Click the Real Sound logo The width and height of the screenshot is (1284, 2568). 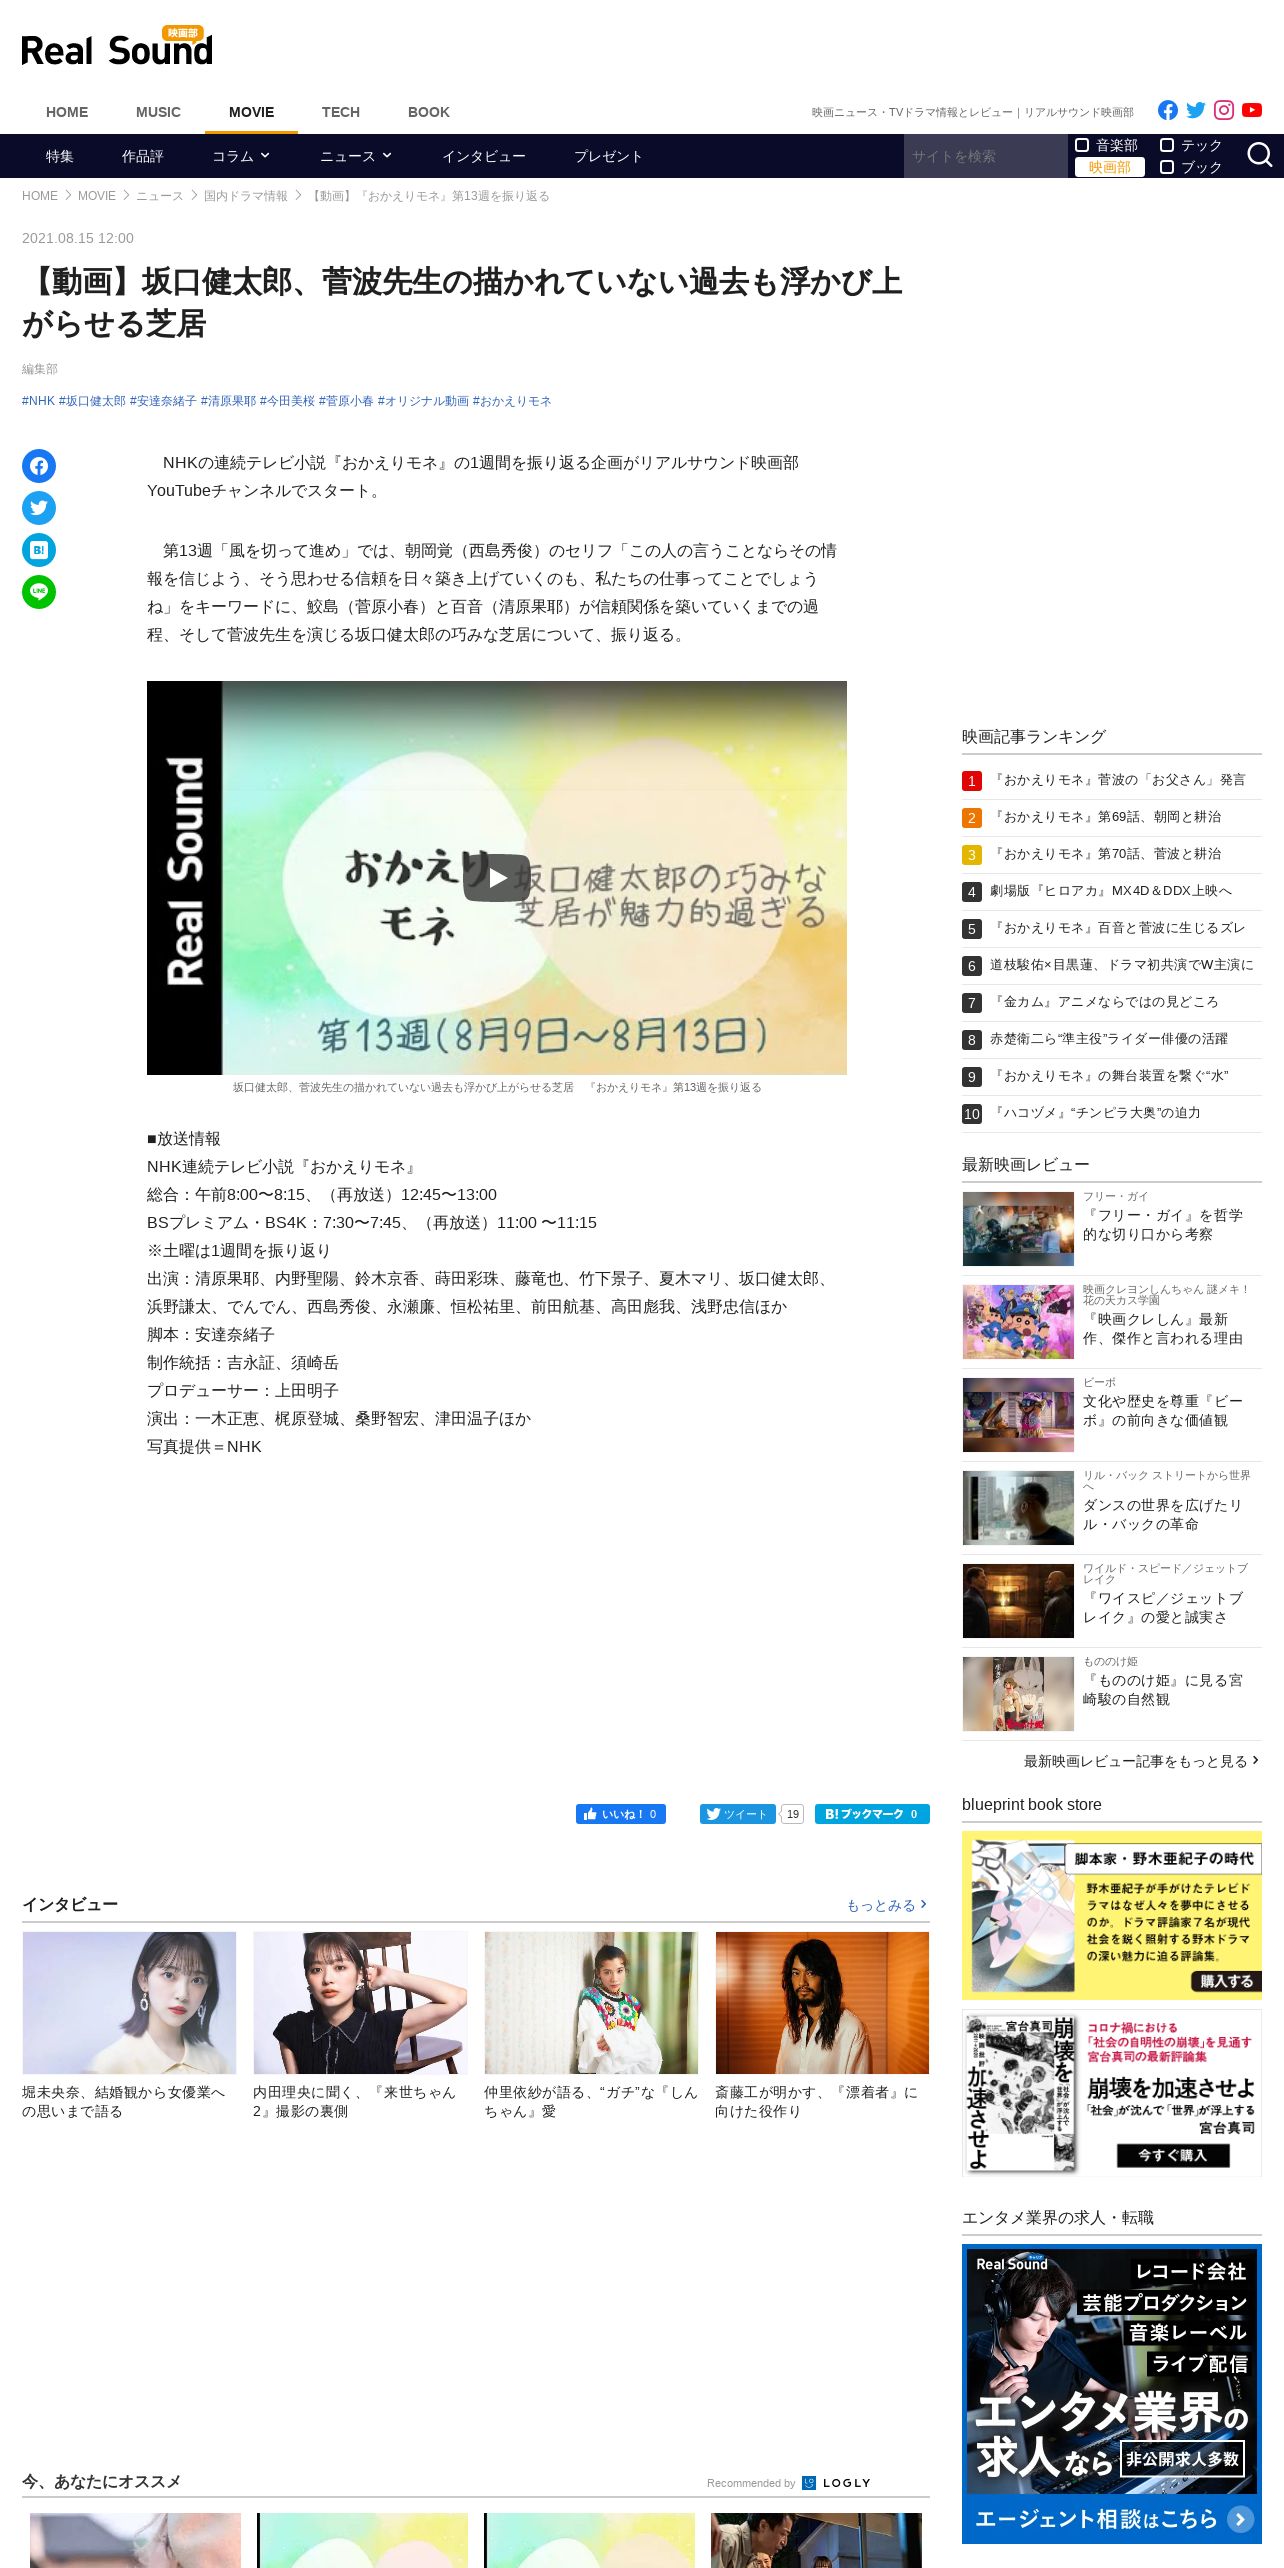coord(117,47)
